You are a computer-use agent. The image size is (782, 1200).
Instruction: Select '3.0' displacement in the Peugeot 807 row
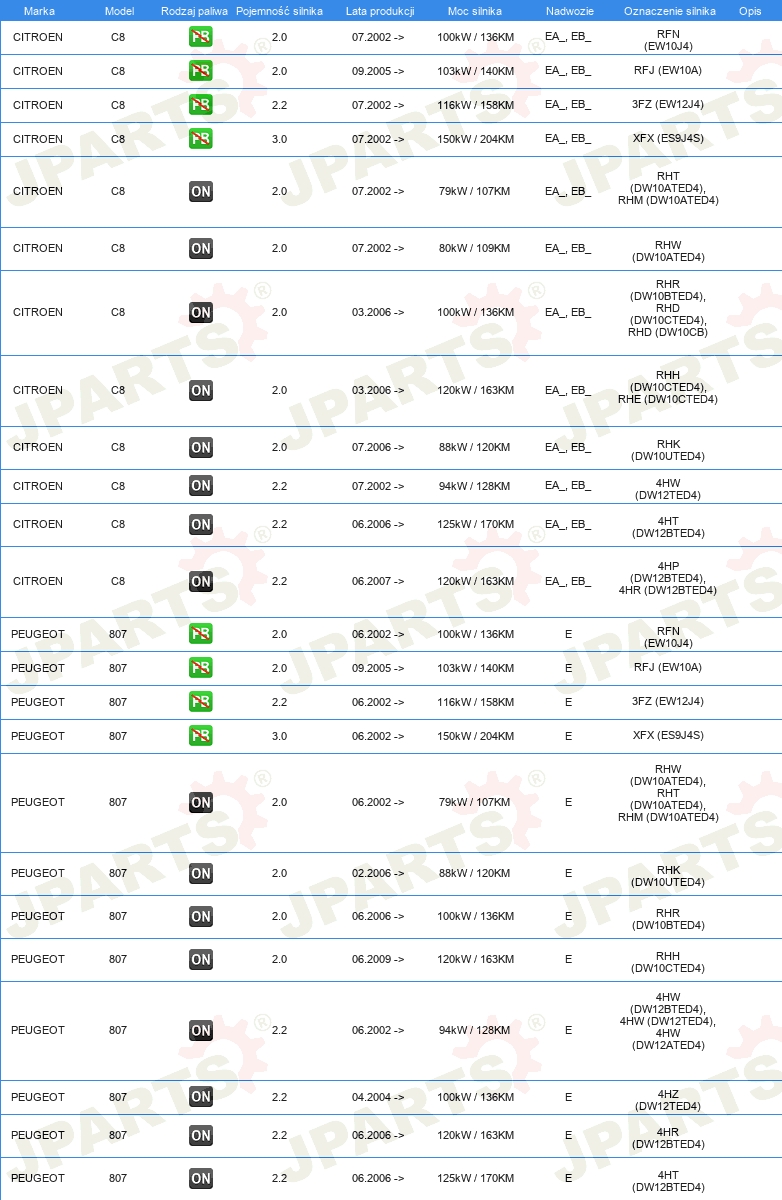pyautogui.click(x=279, y=736)
